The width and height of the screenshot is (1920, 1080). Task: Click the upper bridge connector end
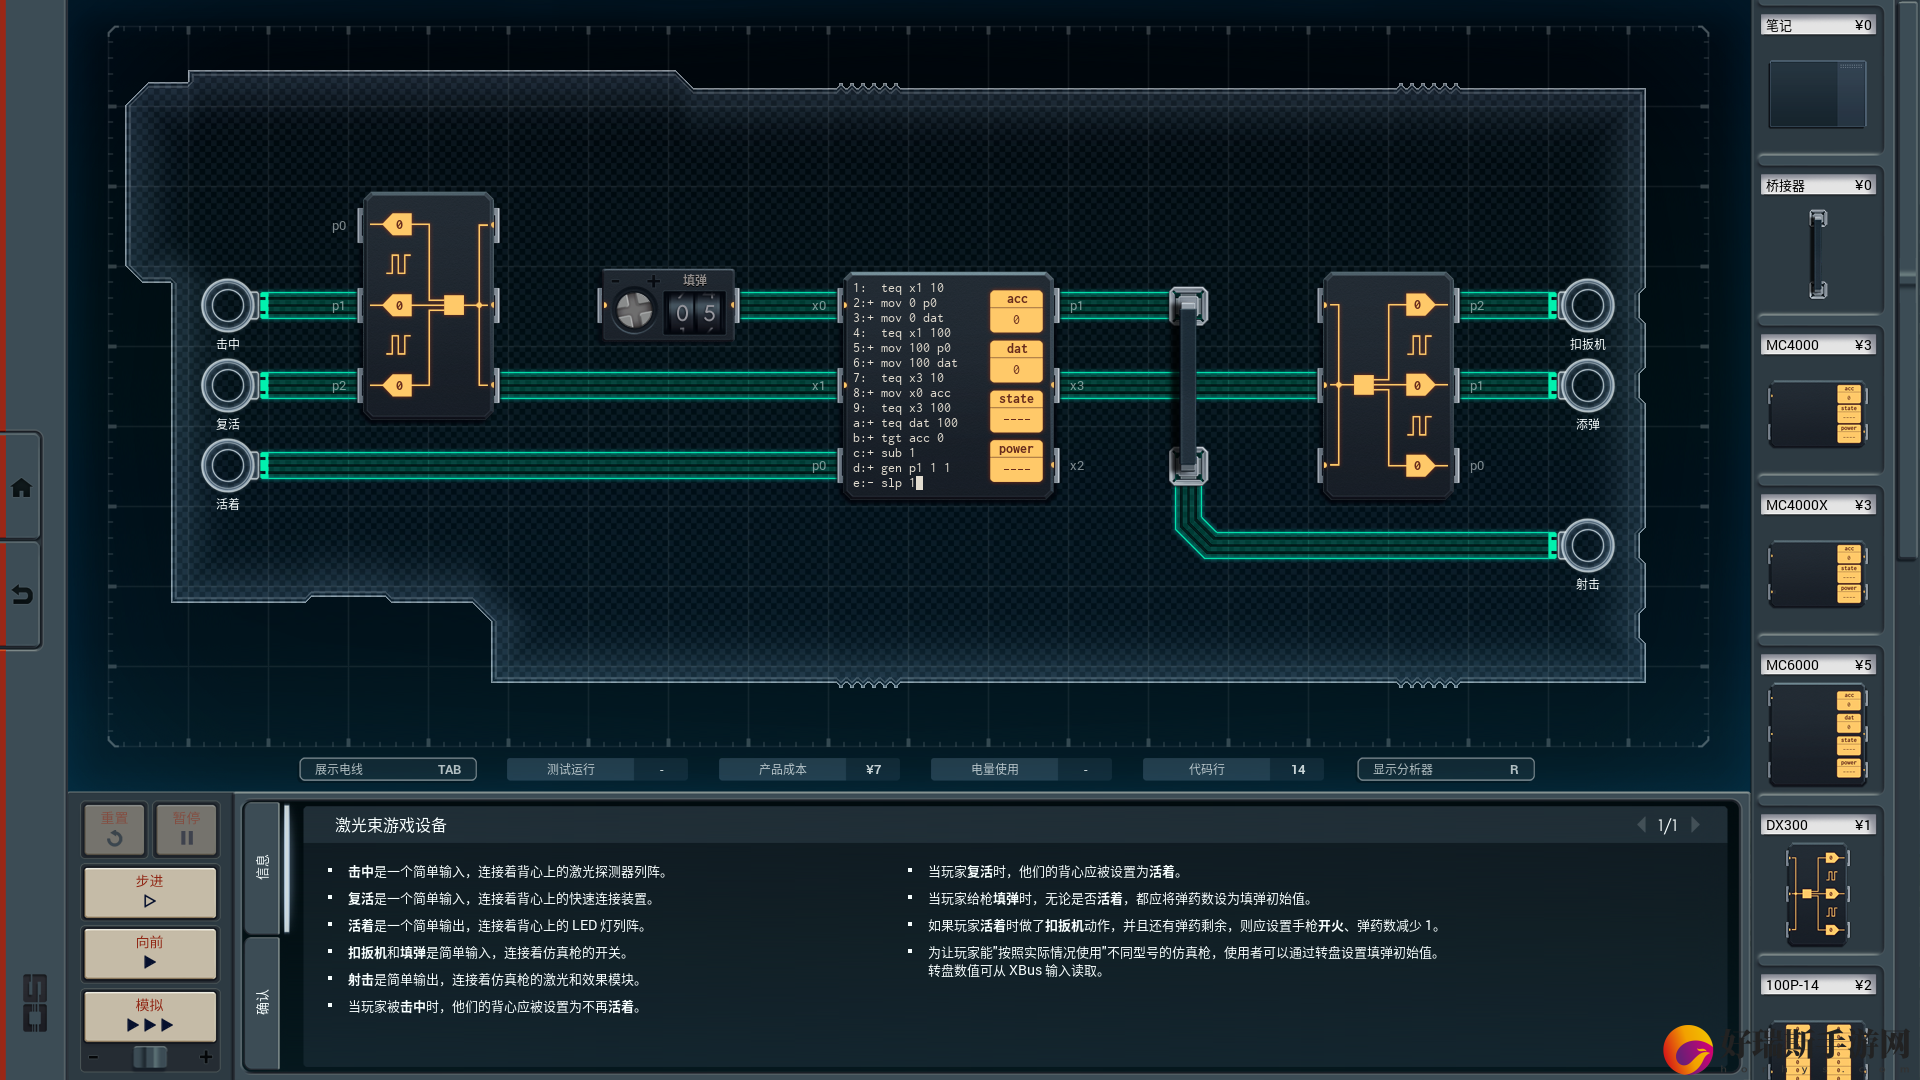(x=1188, y=304)
